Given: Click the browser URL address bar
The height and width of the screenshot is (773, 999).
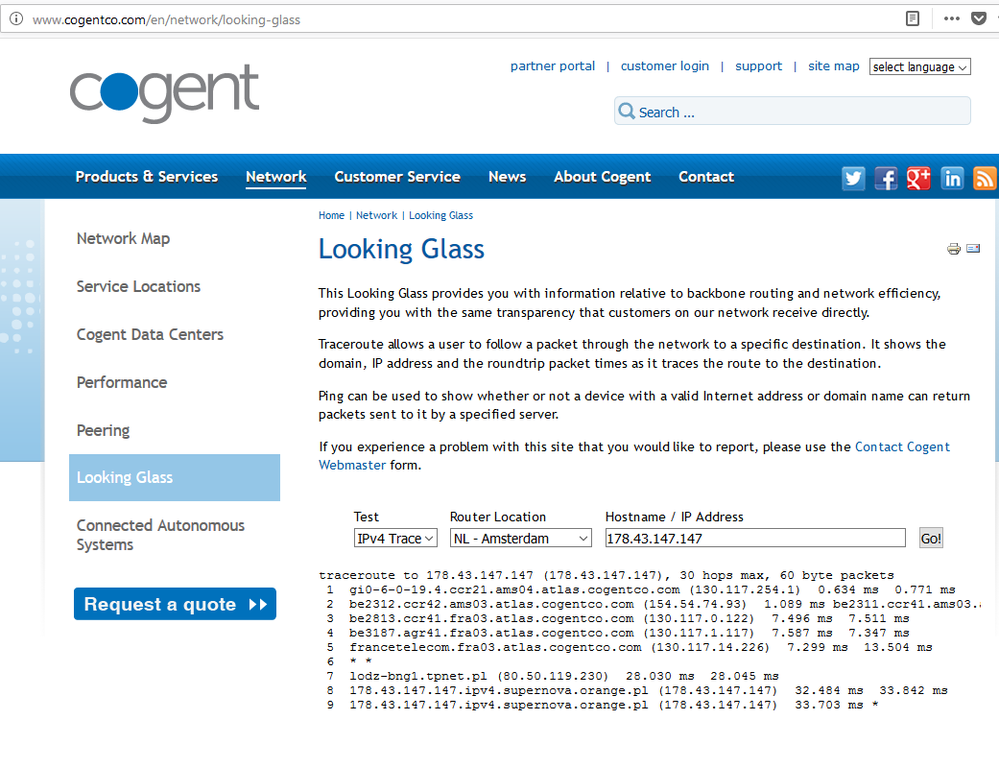Looking at the screenshot, I should [446, 19].
